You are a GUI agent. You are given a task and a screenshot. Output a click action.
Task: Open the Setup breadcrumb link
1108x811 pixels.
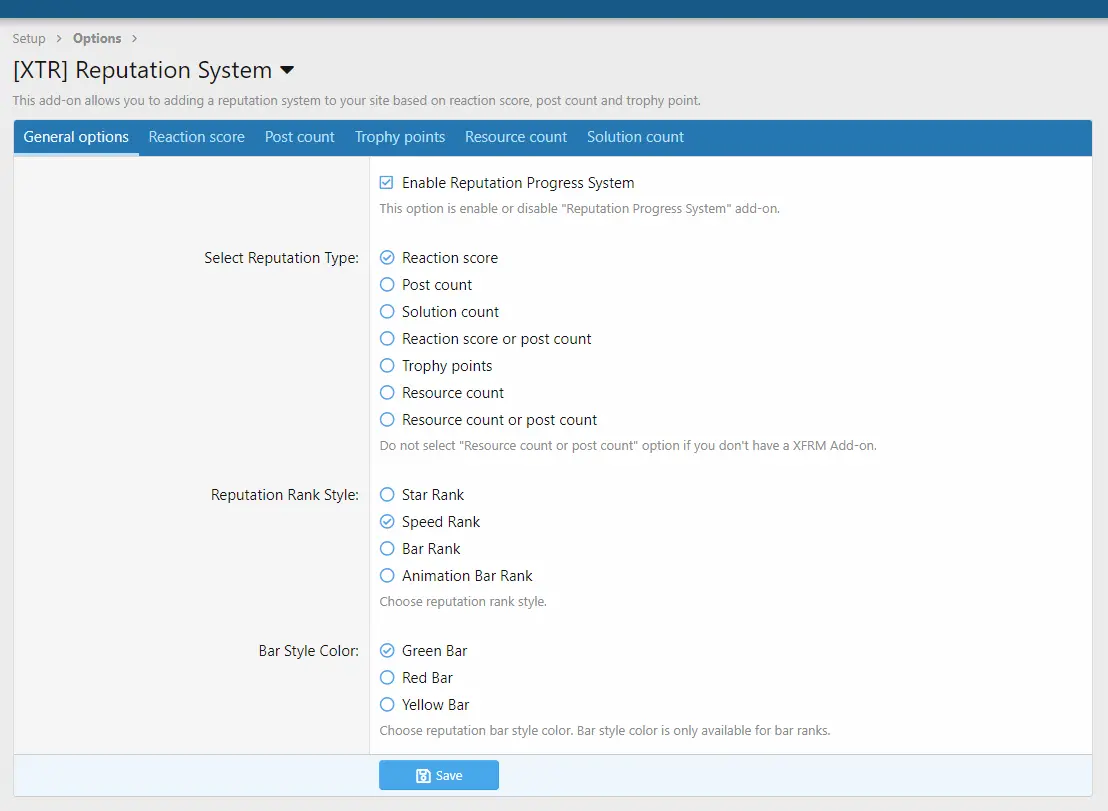click(29, 38)
